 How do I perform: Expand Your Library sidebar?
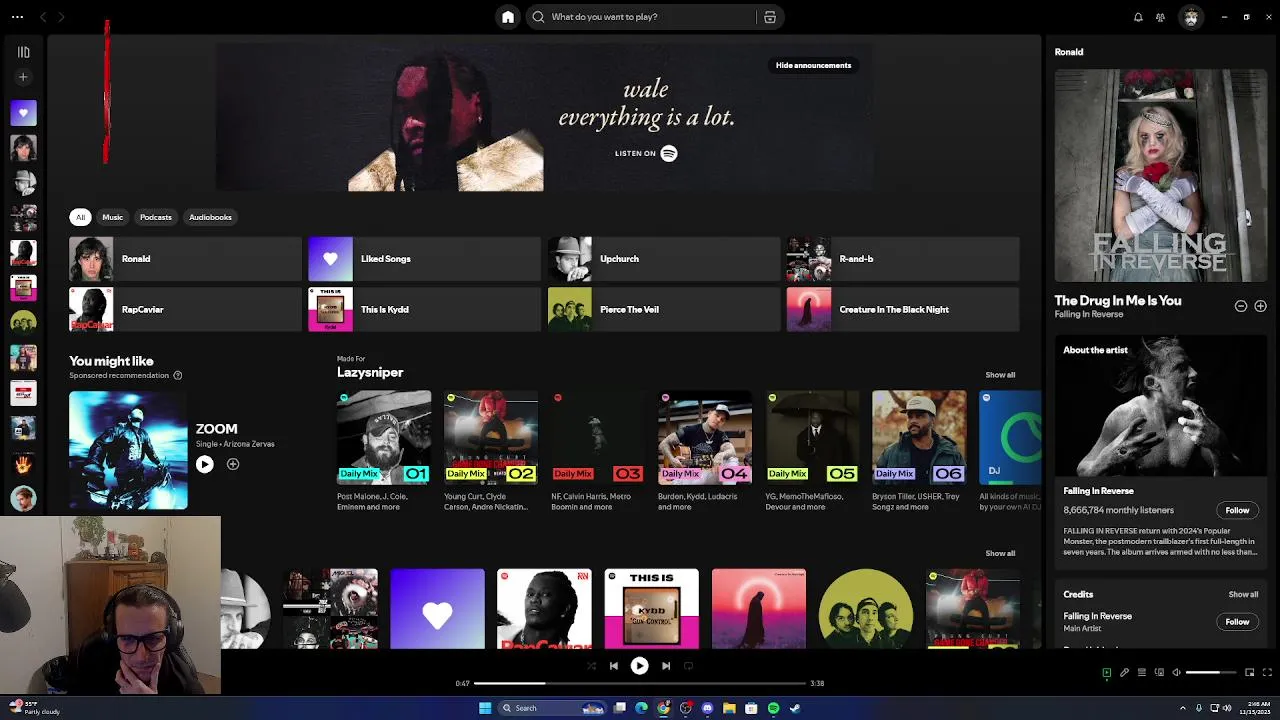pyautogui.click(x=23, y=52)
